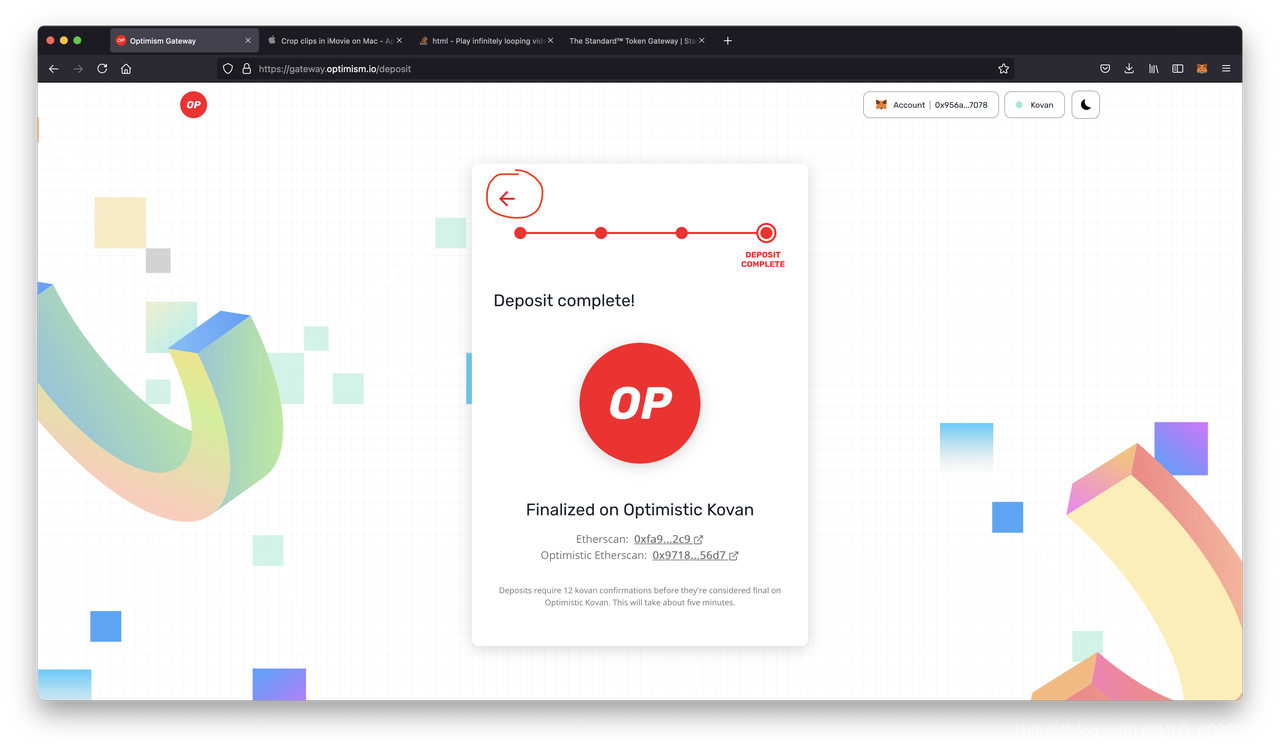Open Etherscan link 0xfa9...2c9

(668, 539)
